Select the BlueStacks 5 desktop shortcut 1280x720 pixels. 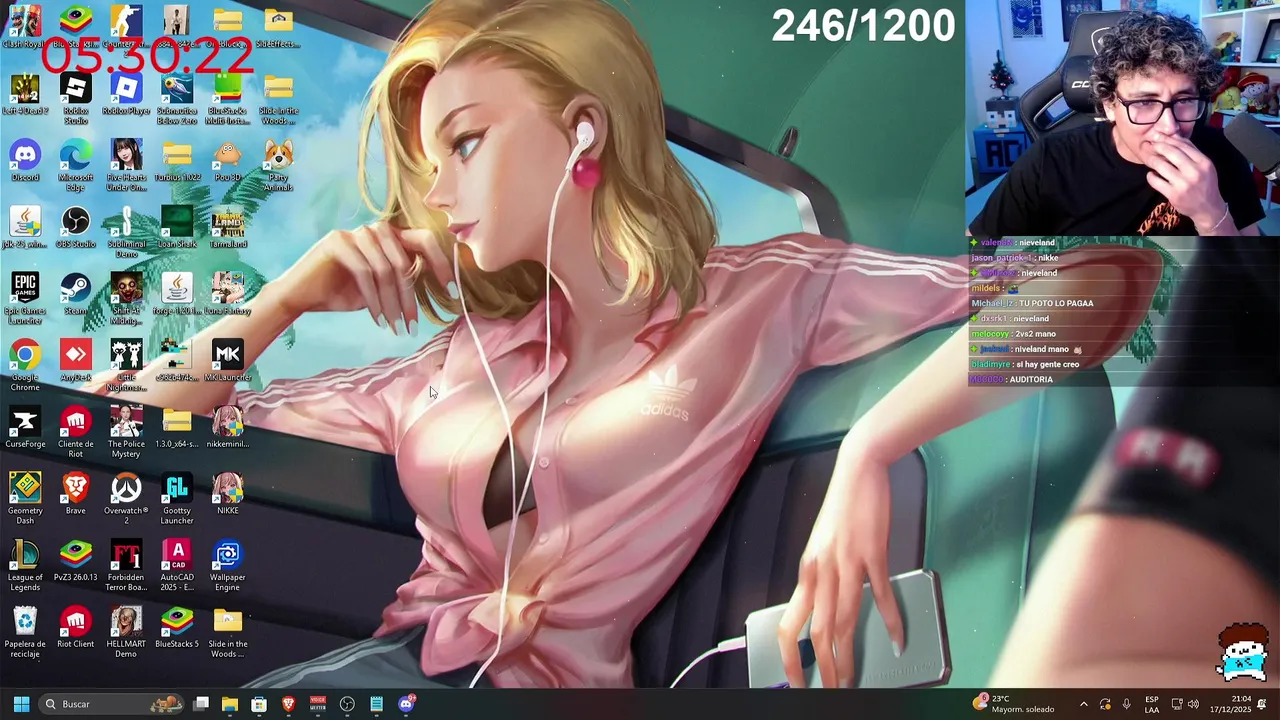[177, 628]
